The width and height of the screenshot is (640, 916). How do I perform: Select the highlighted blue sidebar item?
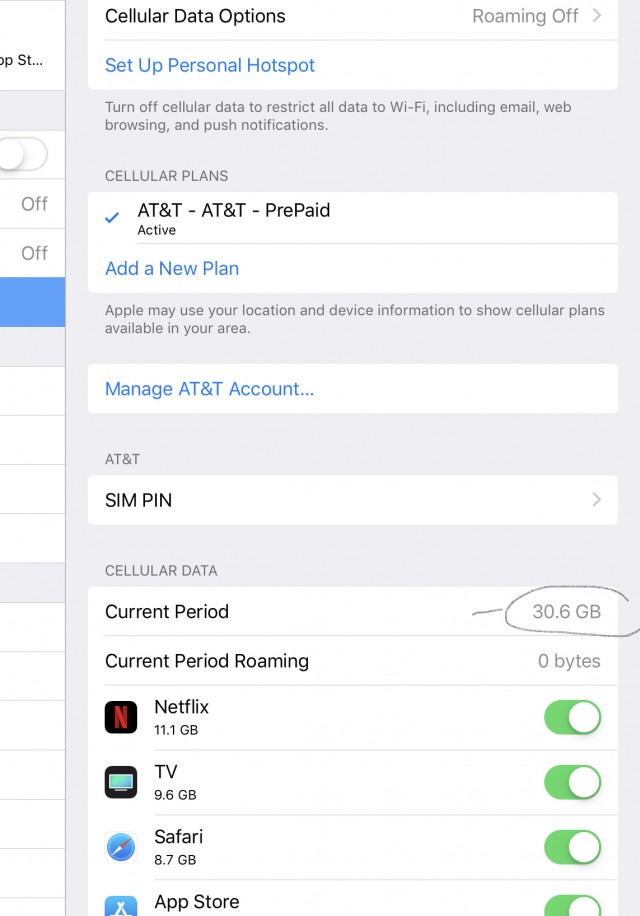pos(32,302)
